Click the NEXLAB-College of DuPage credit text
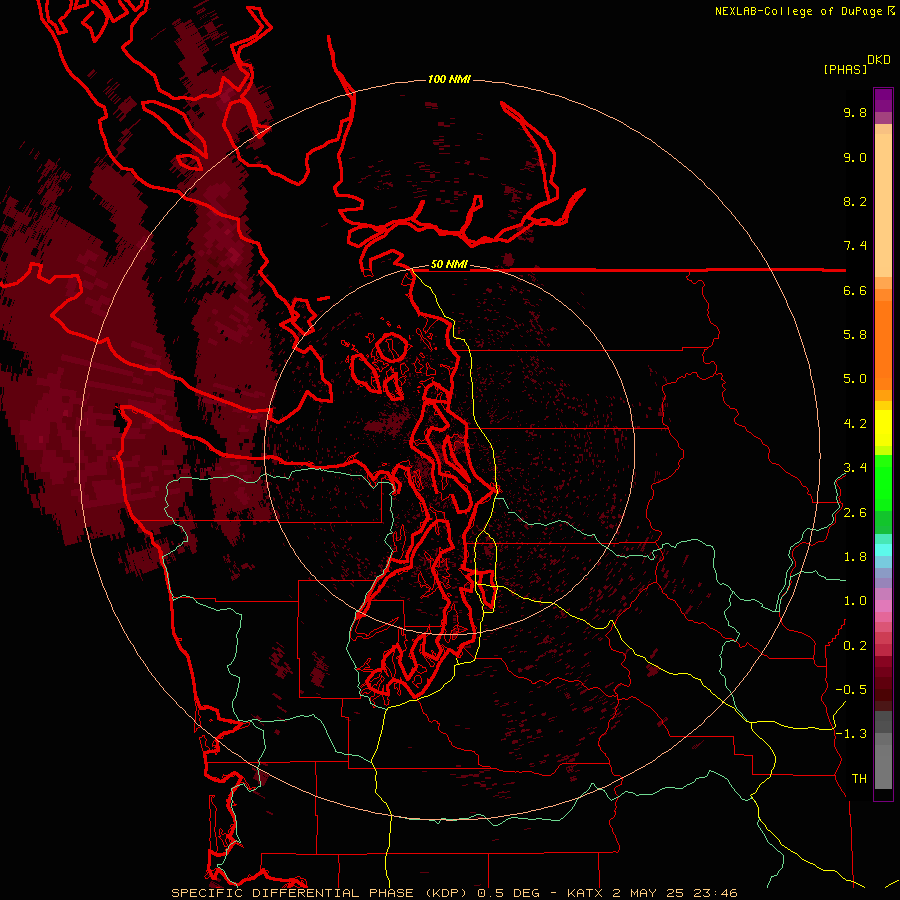 (x=798, y=11)
